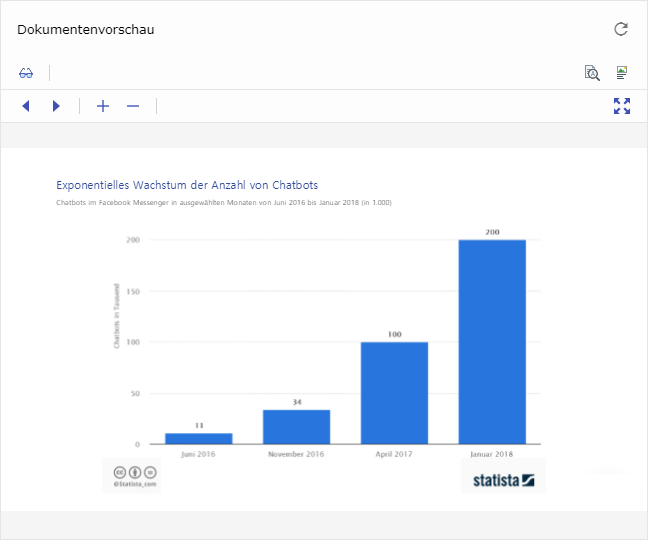The height and width of the screenshot is (540, 648).
Task: Click the 200 value label above bar
Action: (x=492, y=232)
